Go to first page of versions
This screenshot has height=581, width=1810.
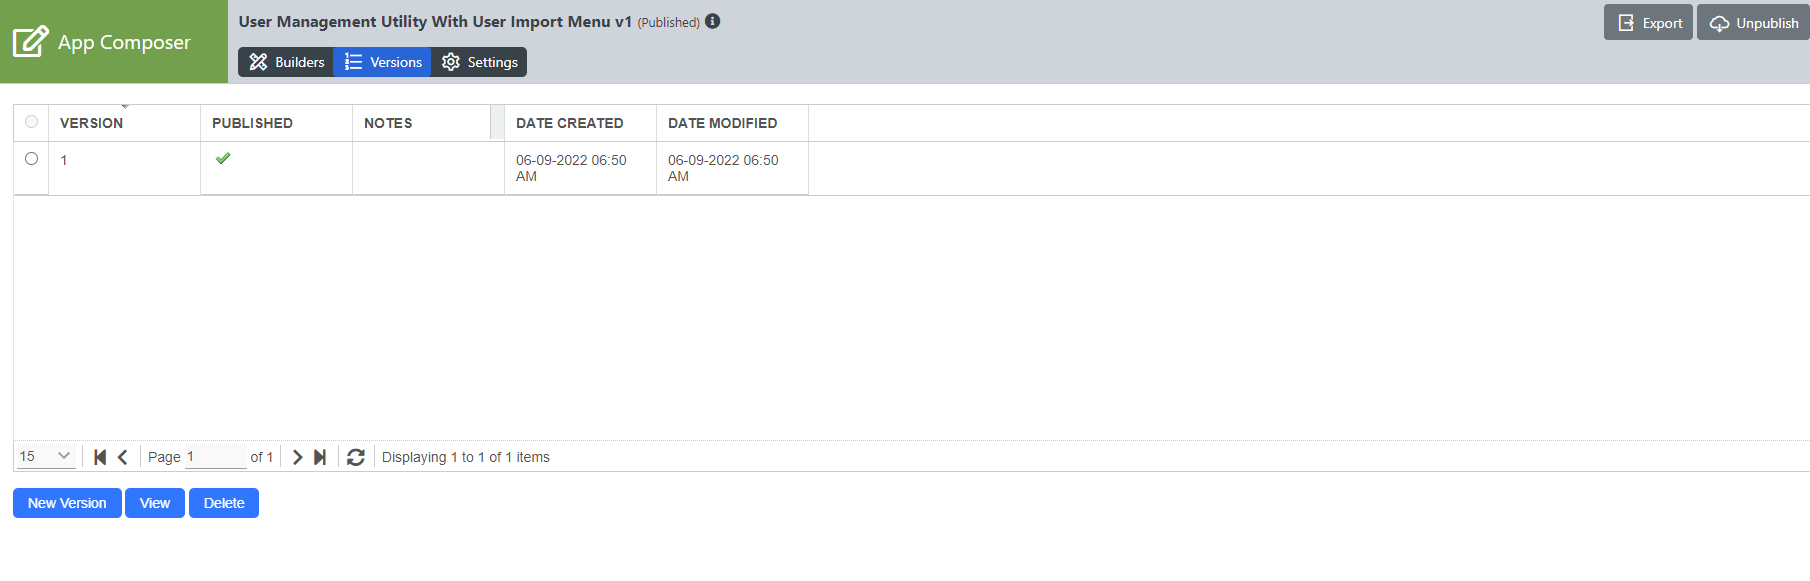point(100,457)
